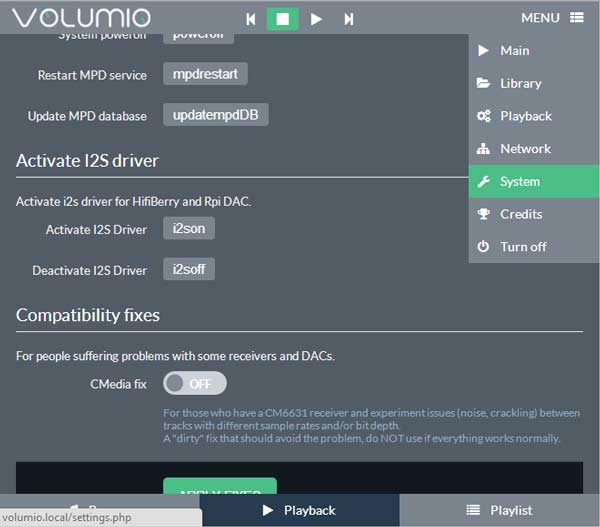Click the previous track icon

tap(251, 18)
